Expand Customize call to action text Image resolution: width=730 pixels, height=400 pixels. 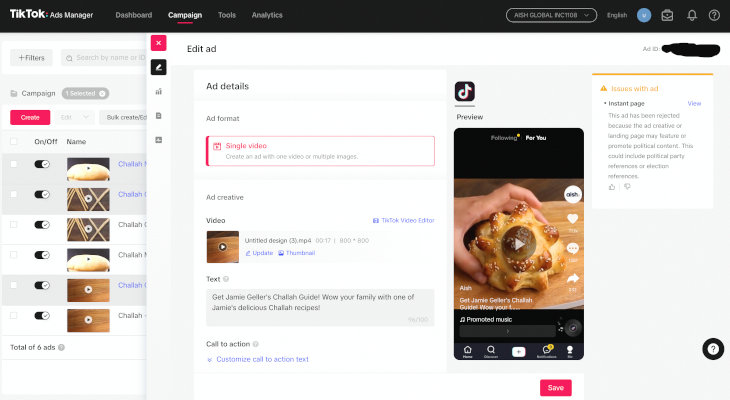262,359
